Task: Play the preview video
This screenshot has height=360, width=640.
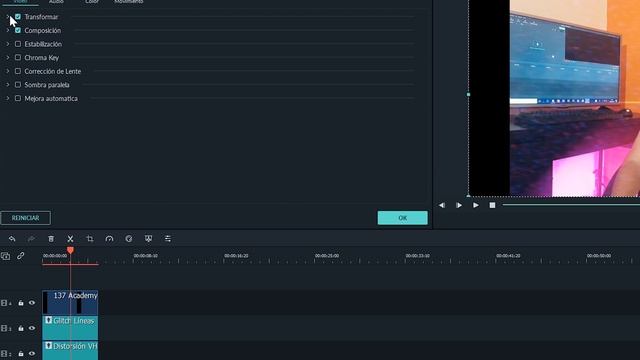Action: [476, 205]
